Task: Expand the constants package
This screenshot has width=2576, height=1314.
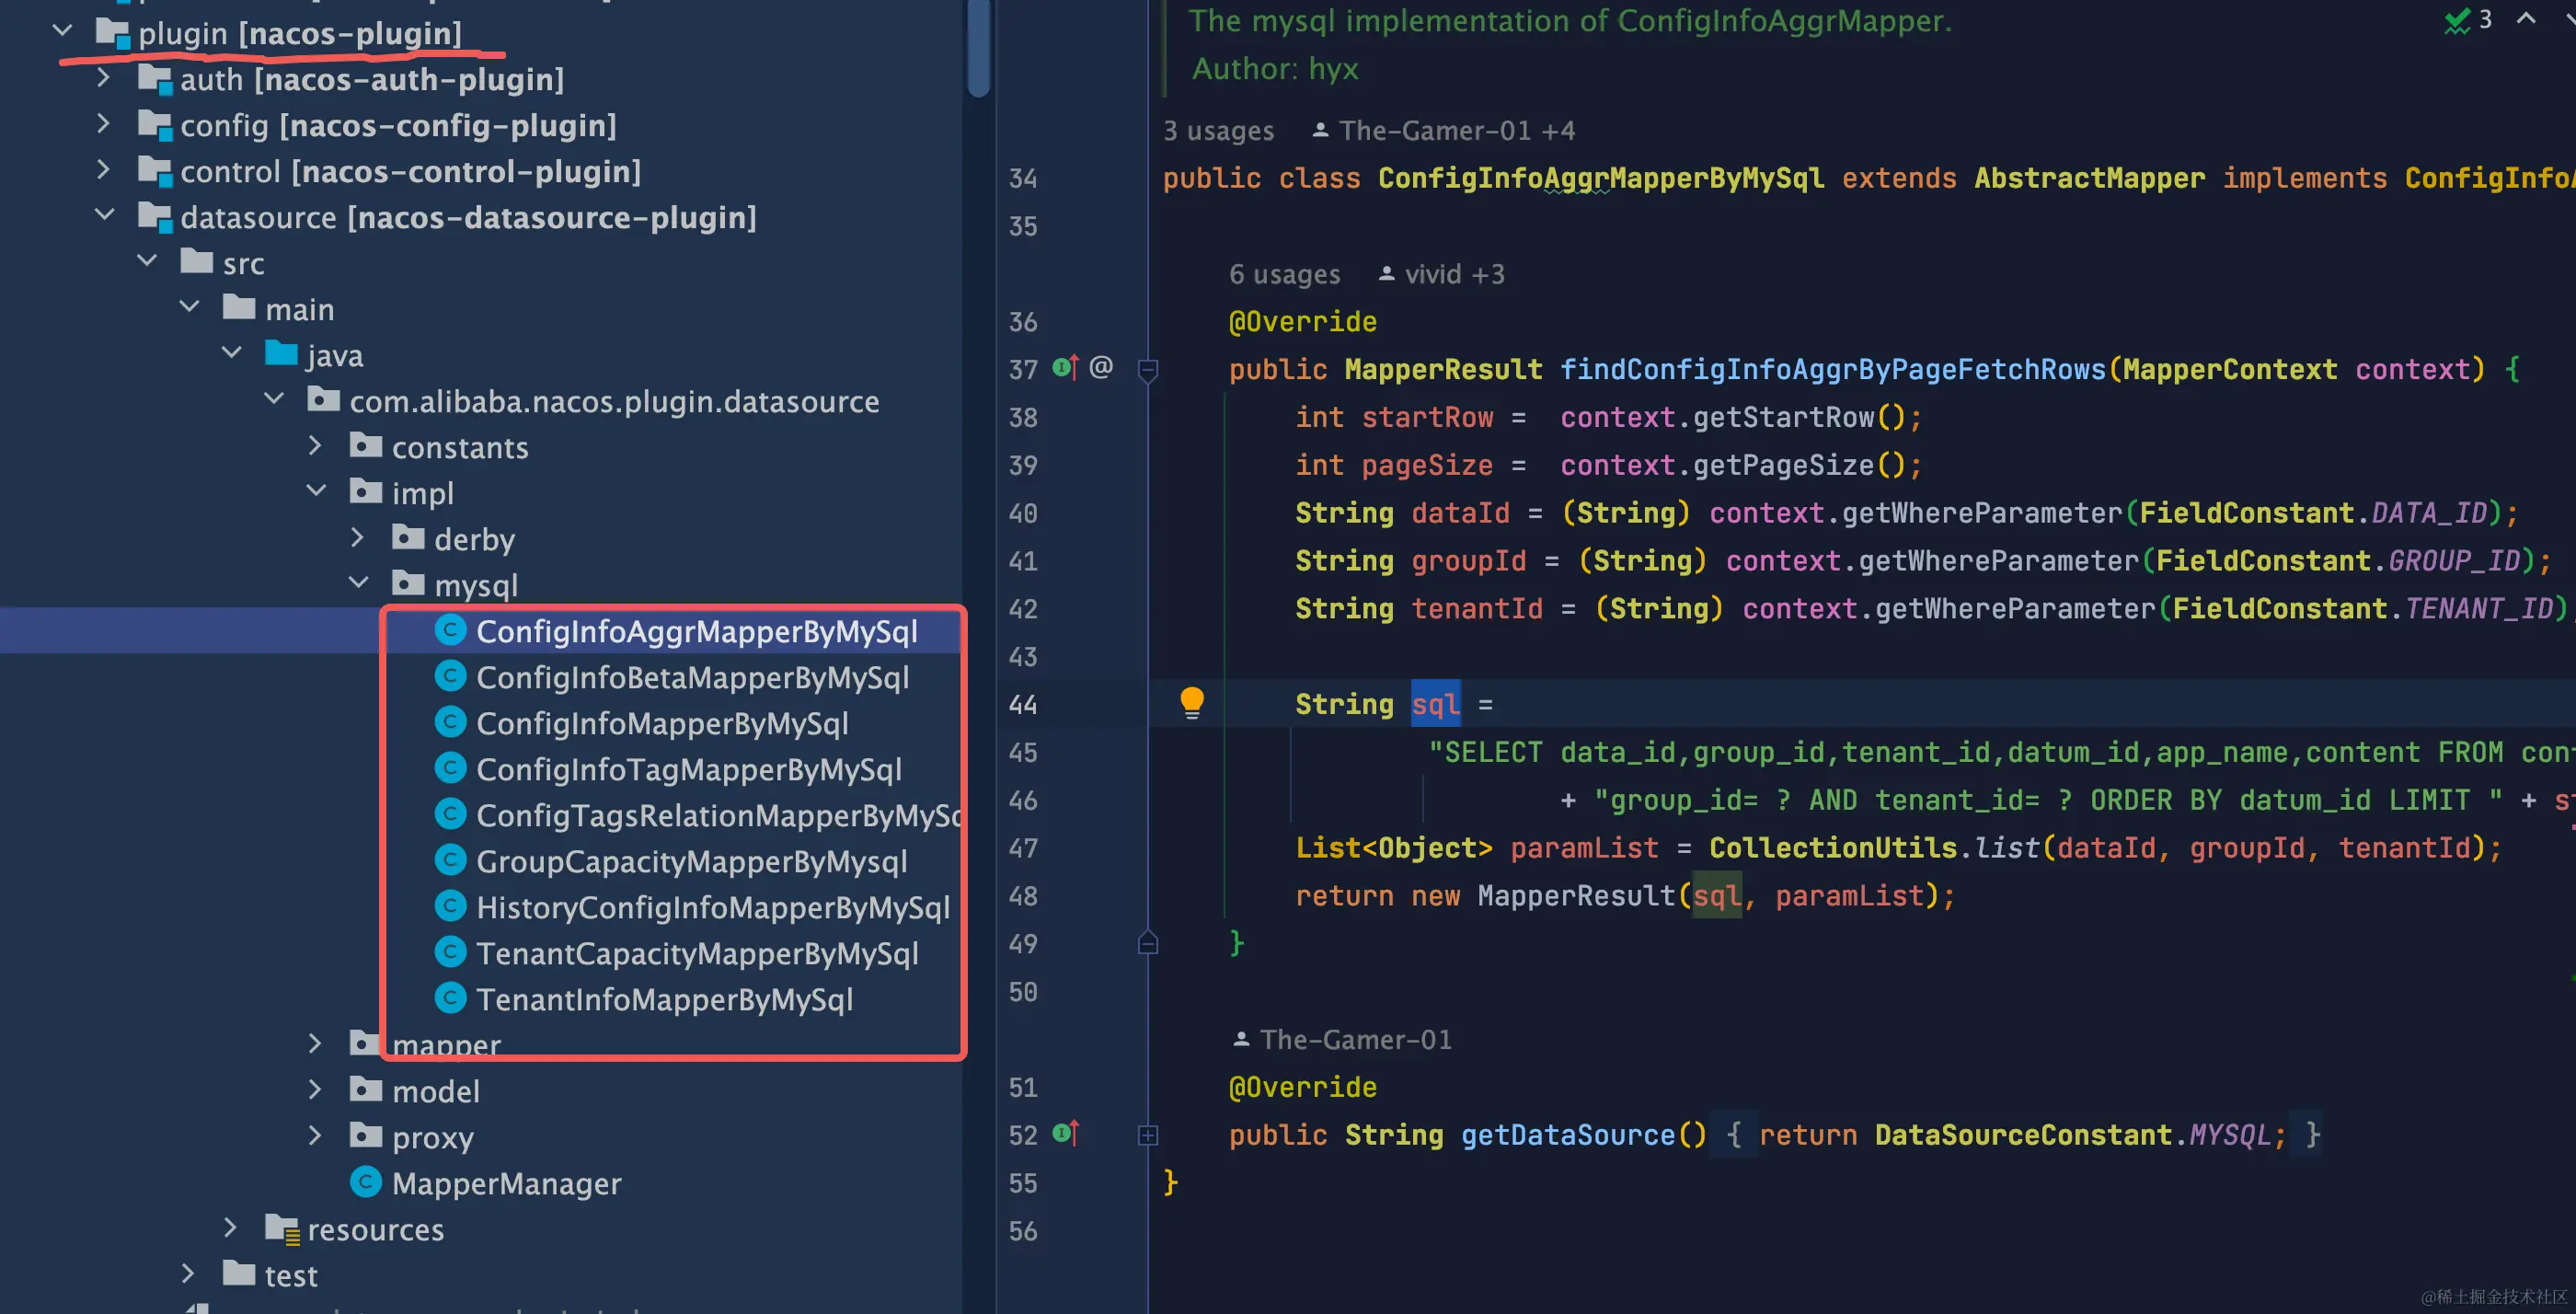Action: (316, 446)
